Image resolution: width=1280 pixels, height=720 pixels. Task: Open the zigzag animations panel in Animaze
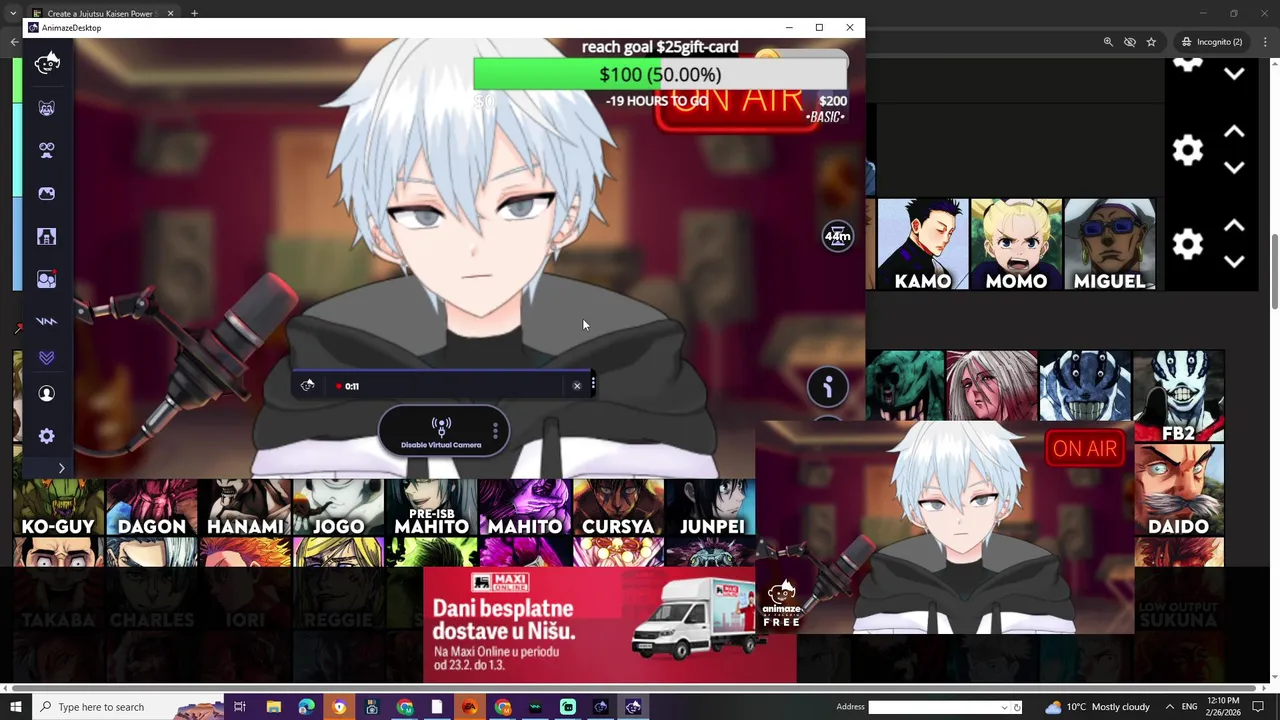coord(46,321)
